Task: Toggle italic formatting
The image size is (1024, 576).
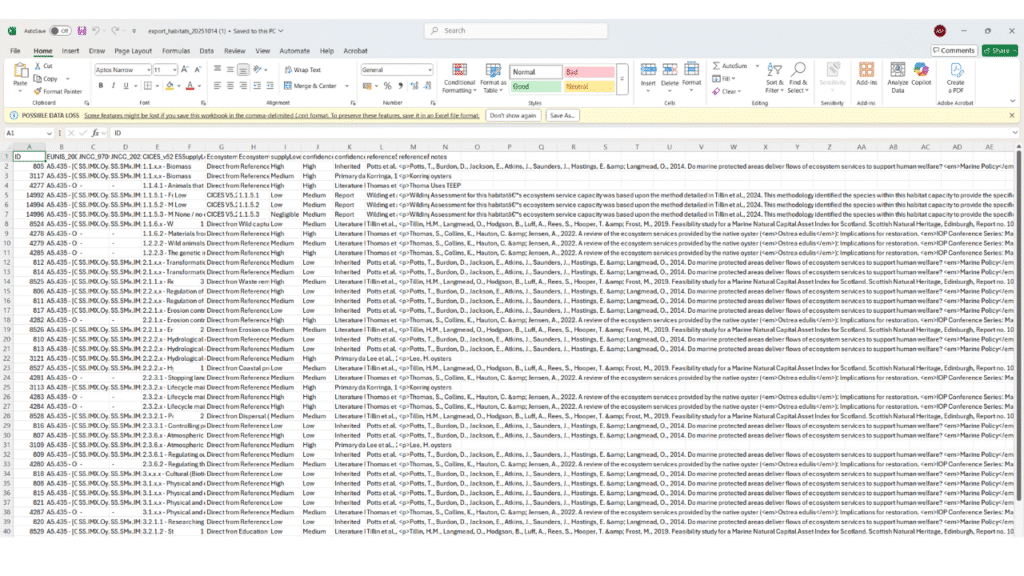Action: pyautogui.click(x=113, y=86)
